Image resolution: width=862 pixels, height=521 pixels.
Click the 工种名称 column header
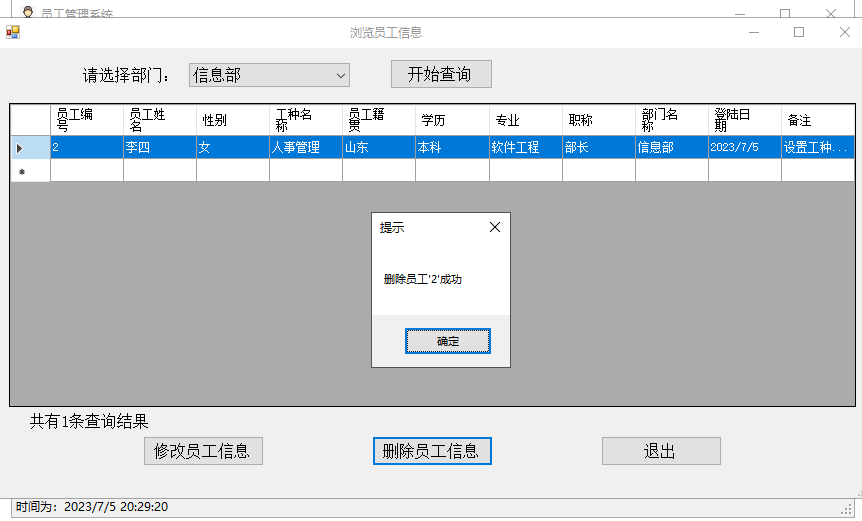[x=305, y=120]
